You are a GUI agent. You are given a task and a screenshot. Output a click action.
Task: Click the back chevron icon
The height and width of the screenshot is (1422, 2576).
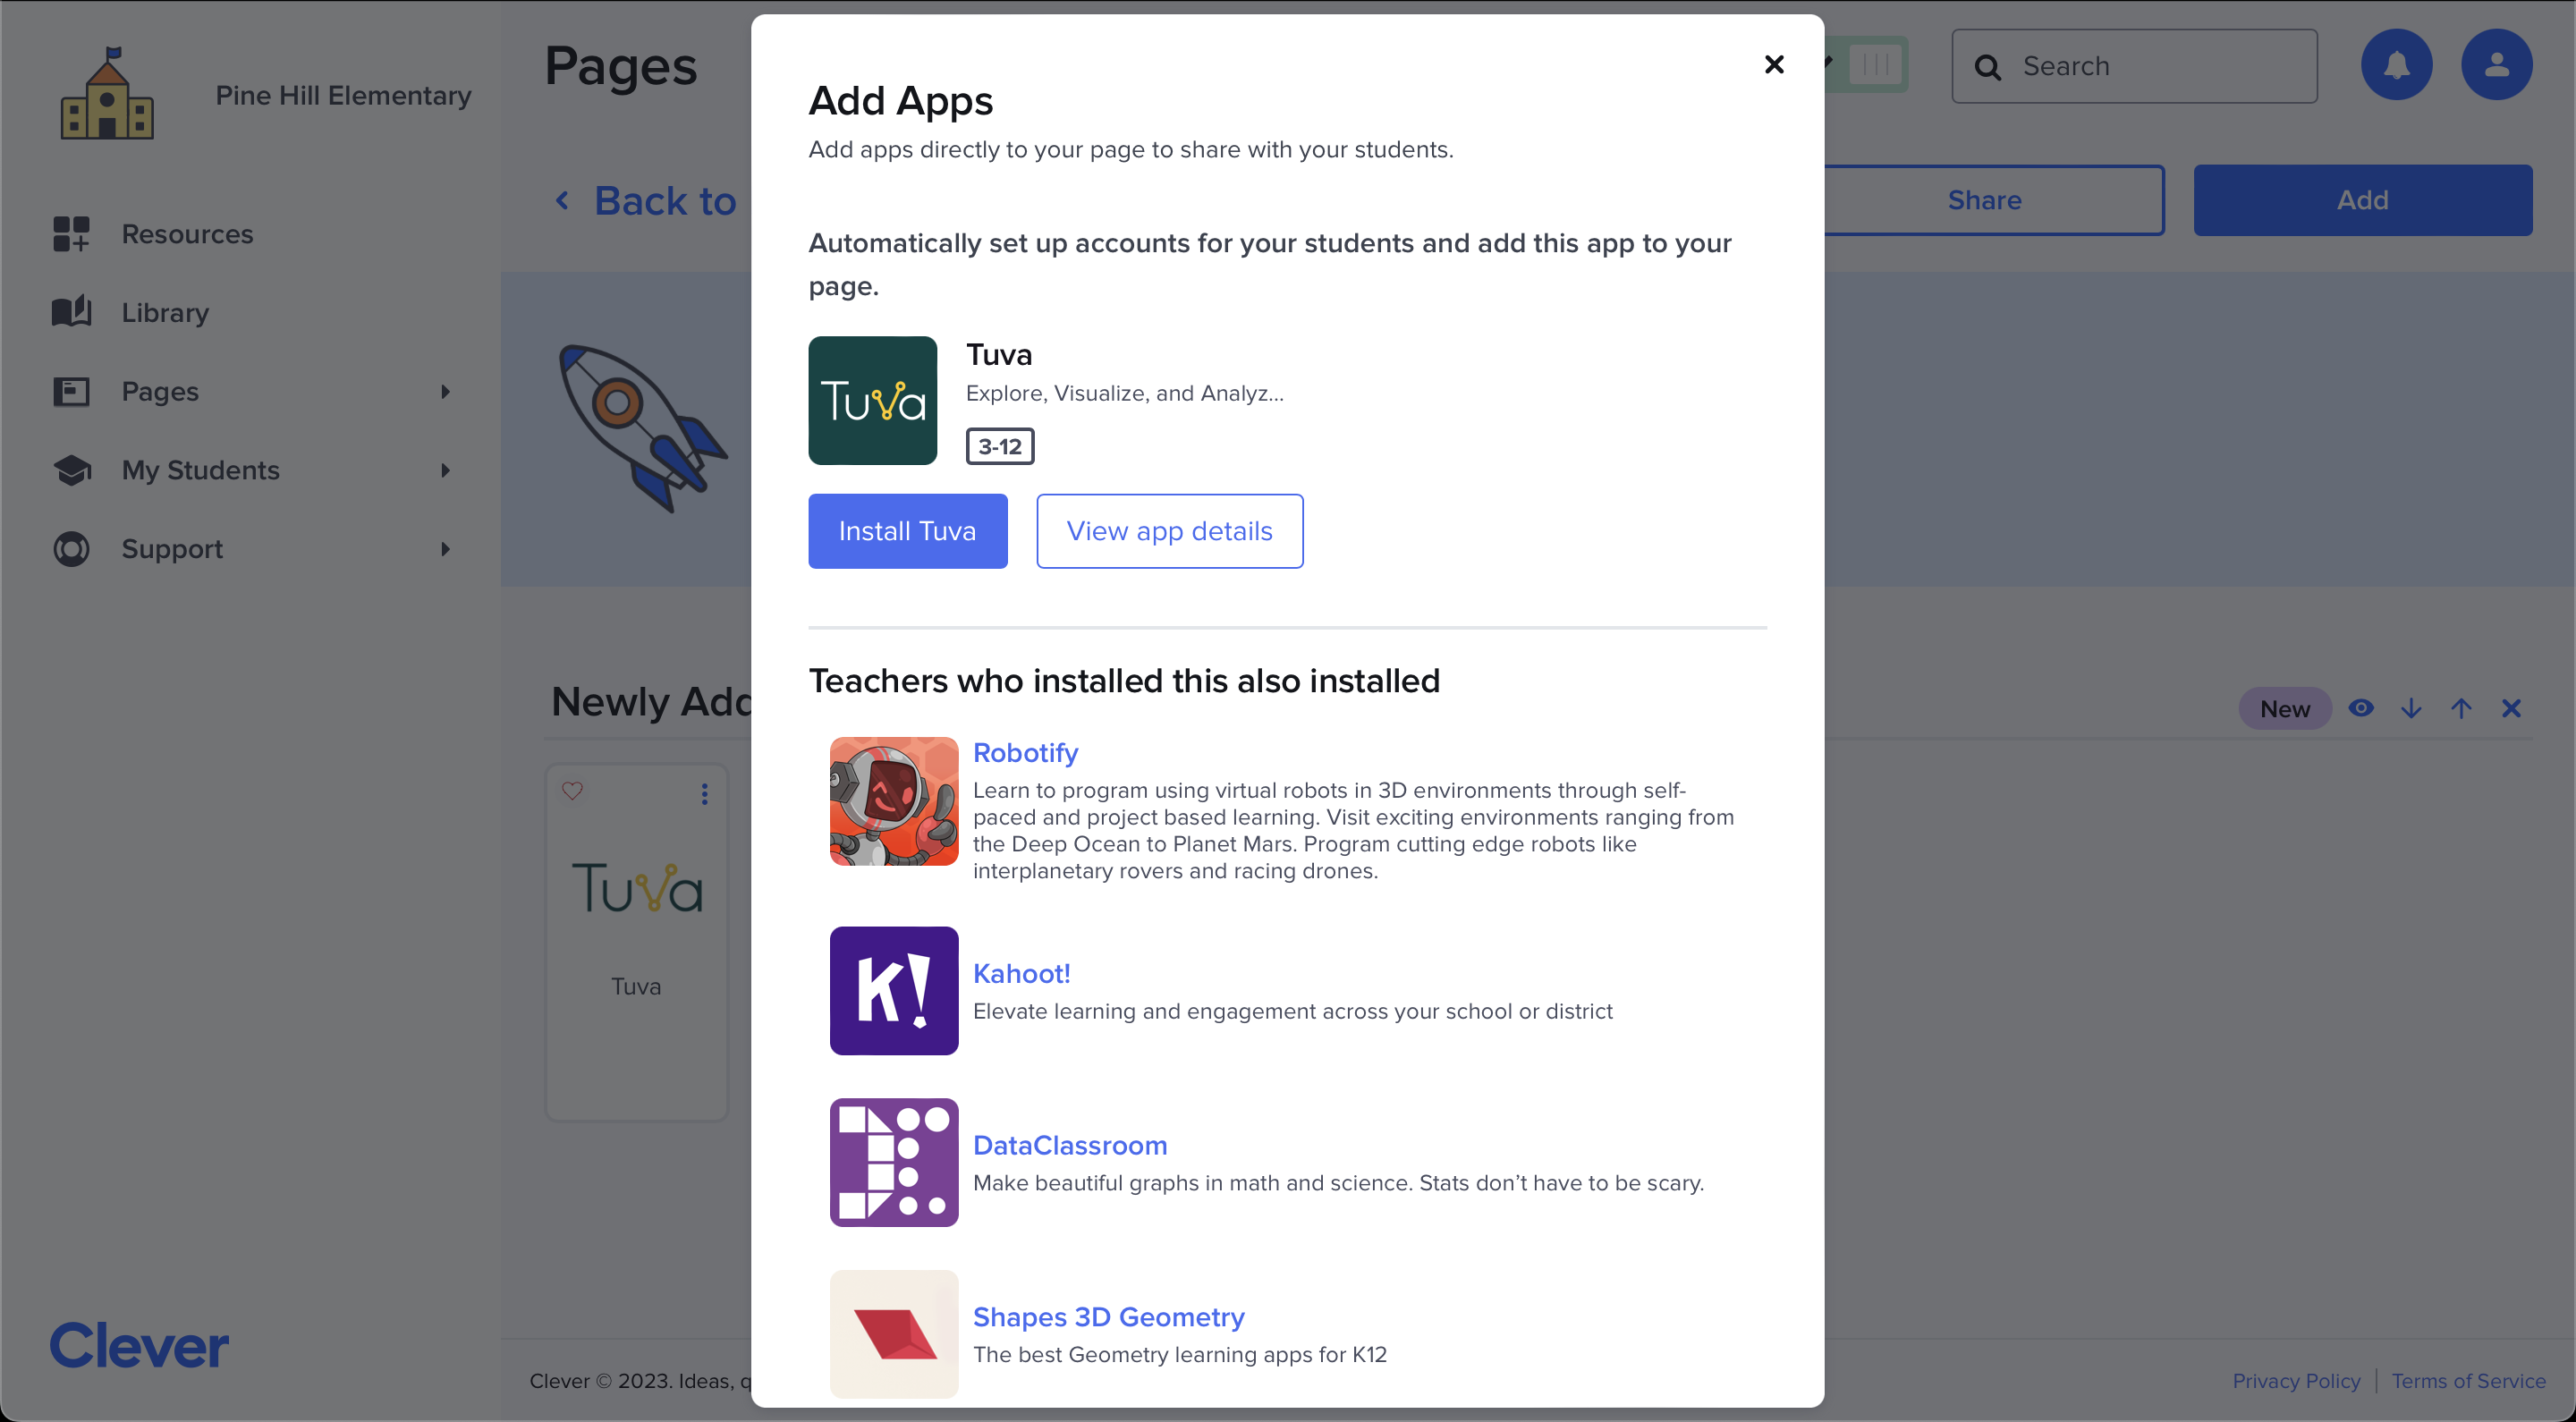click(563, 201)
